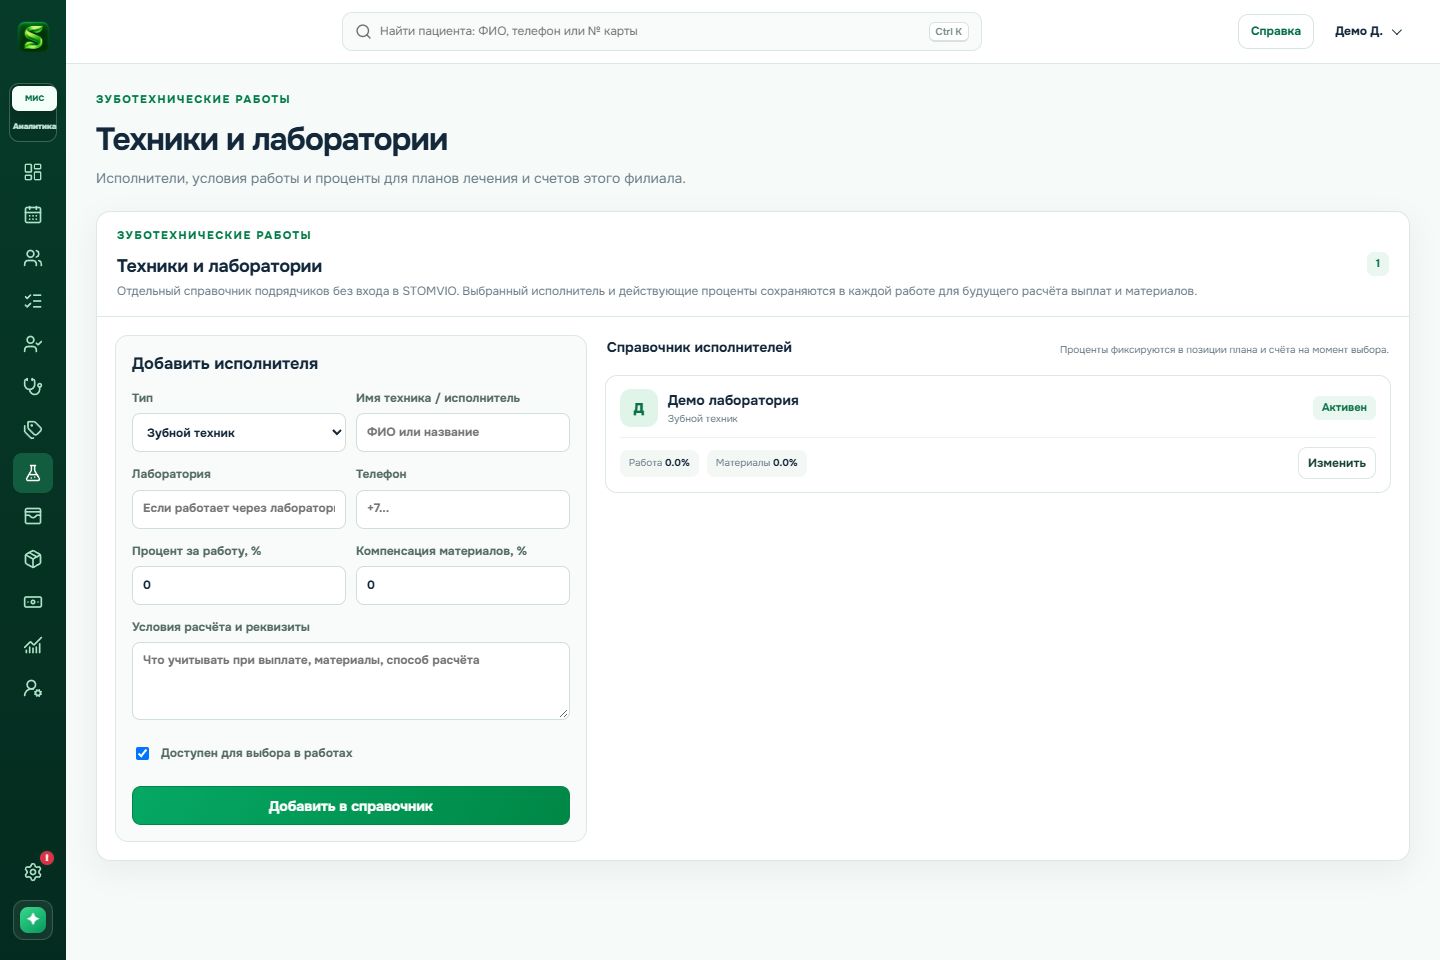Open the price tag icon in sidebar
Viewport: 1440px width, 960px height.
(33, 430)
